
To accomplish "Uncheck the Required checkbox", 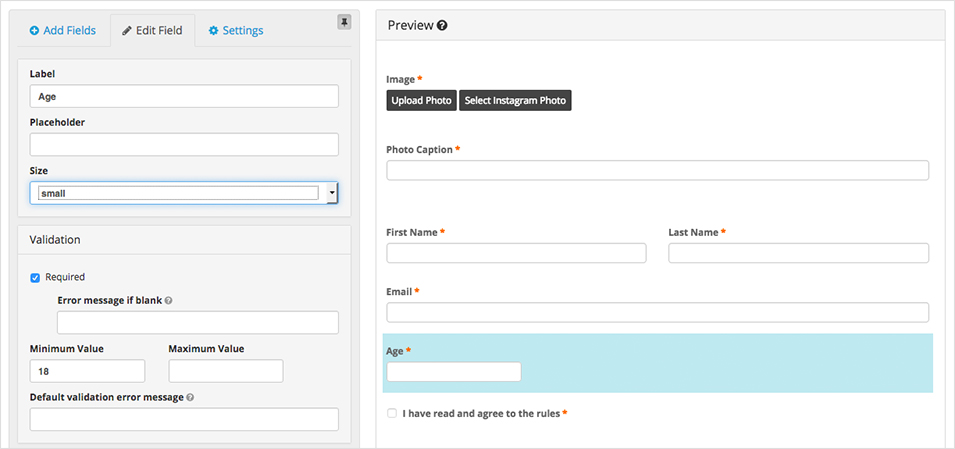I will [35, 278].
